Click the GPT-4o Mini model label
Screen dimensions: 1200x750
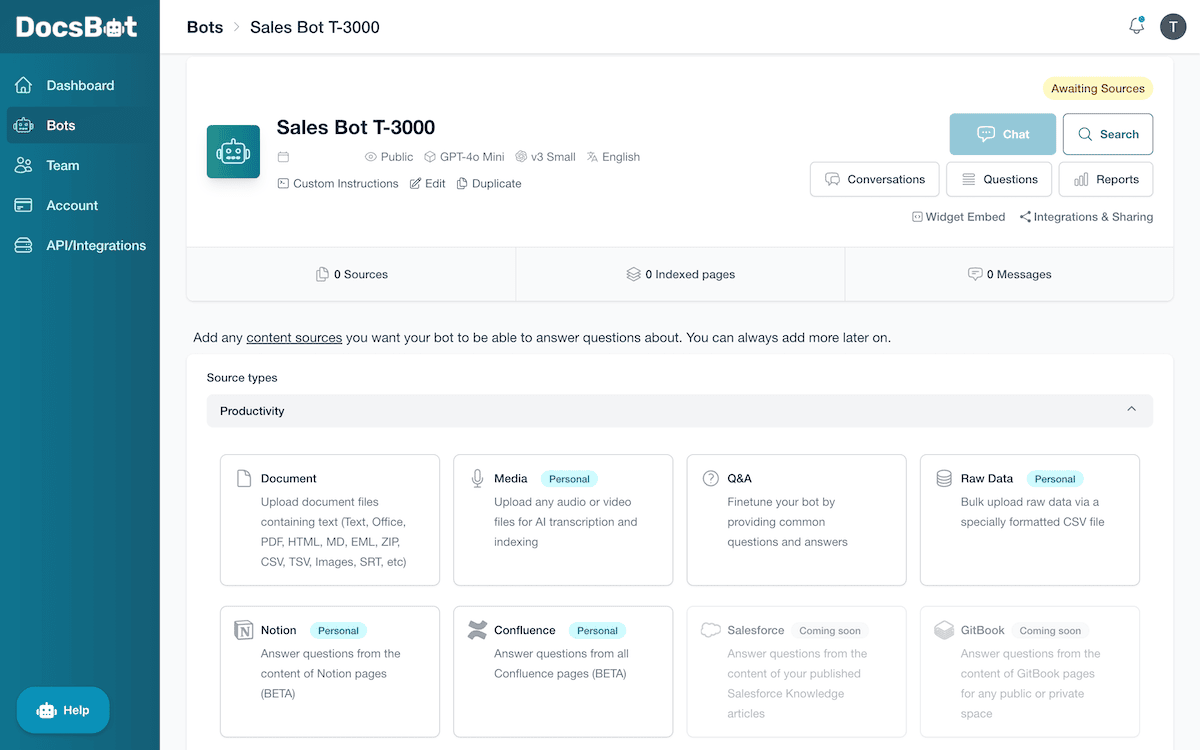click(x=464, y=157)
